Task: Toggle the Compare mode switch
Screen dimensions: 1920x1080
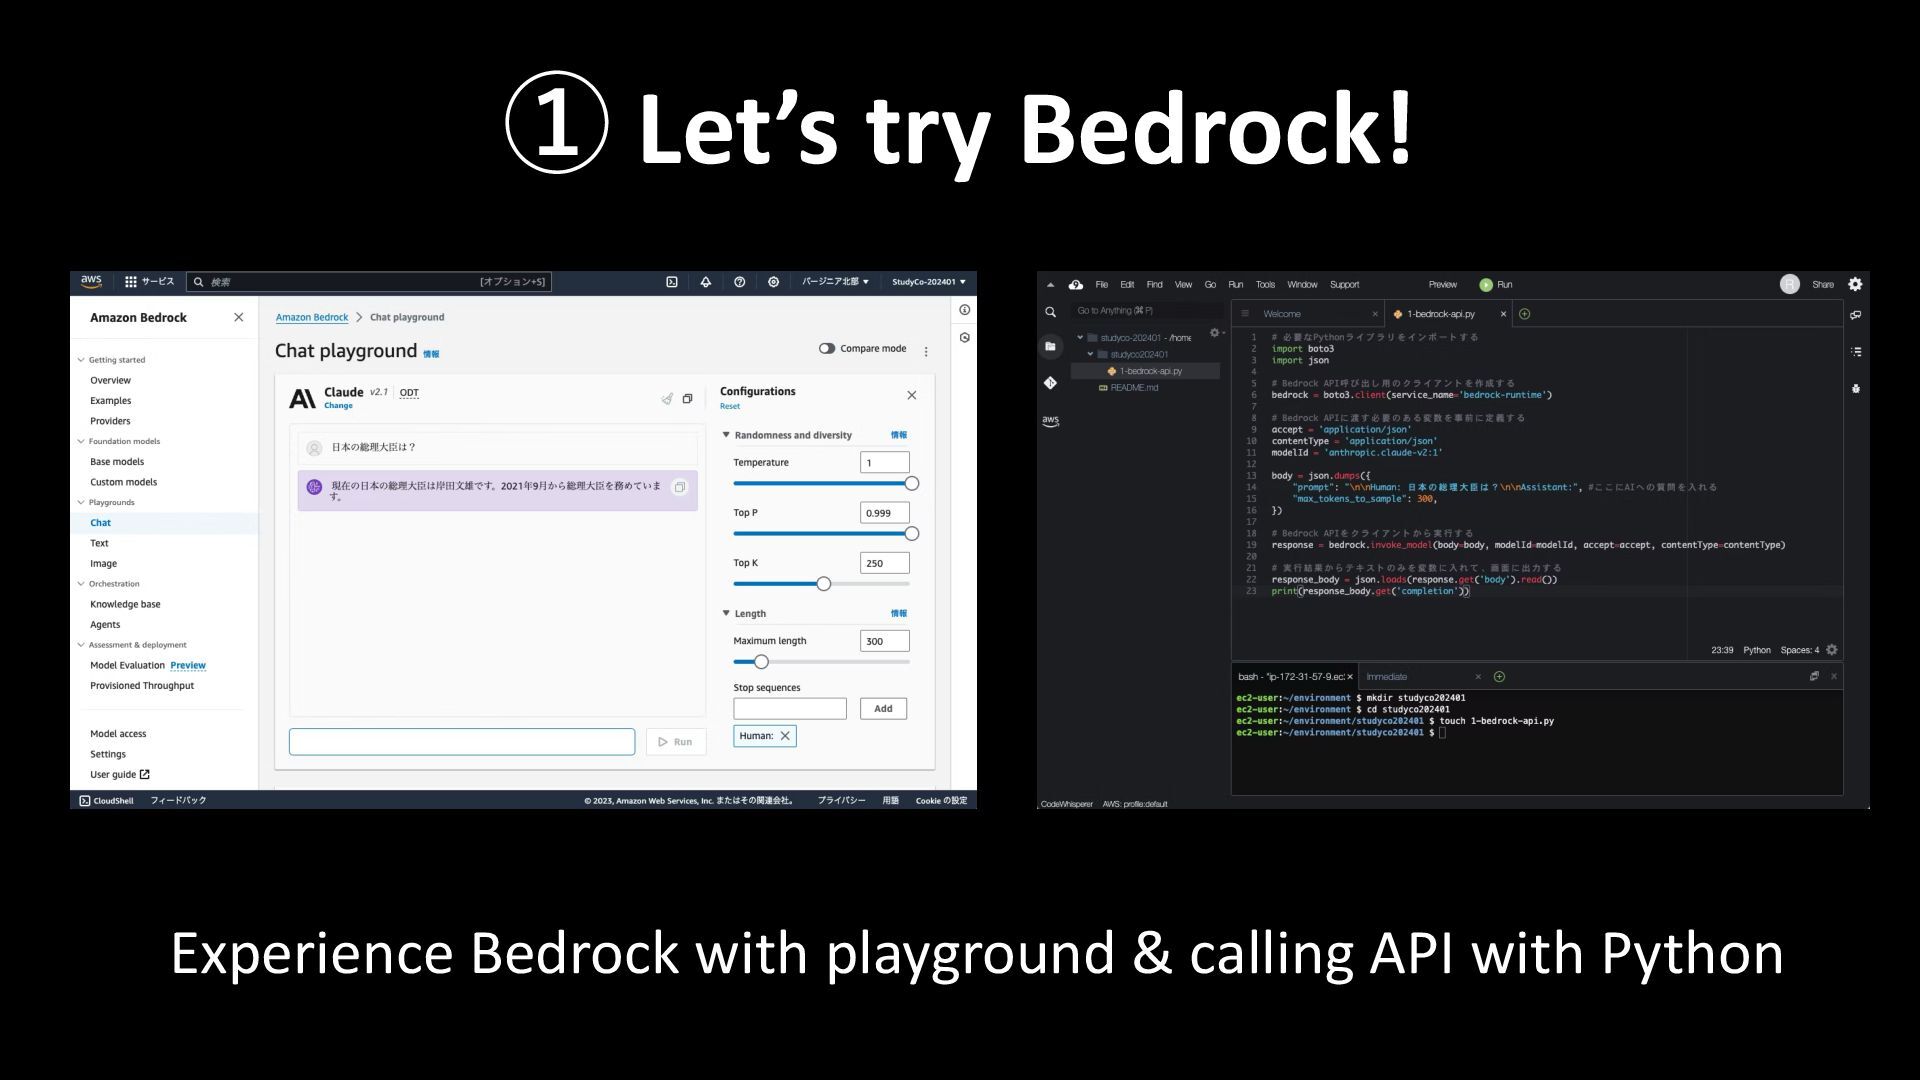Action: [x=826, y=349]
